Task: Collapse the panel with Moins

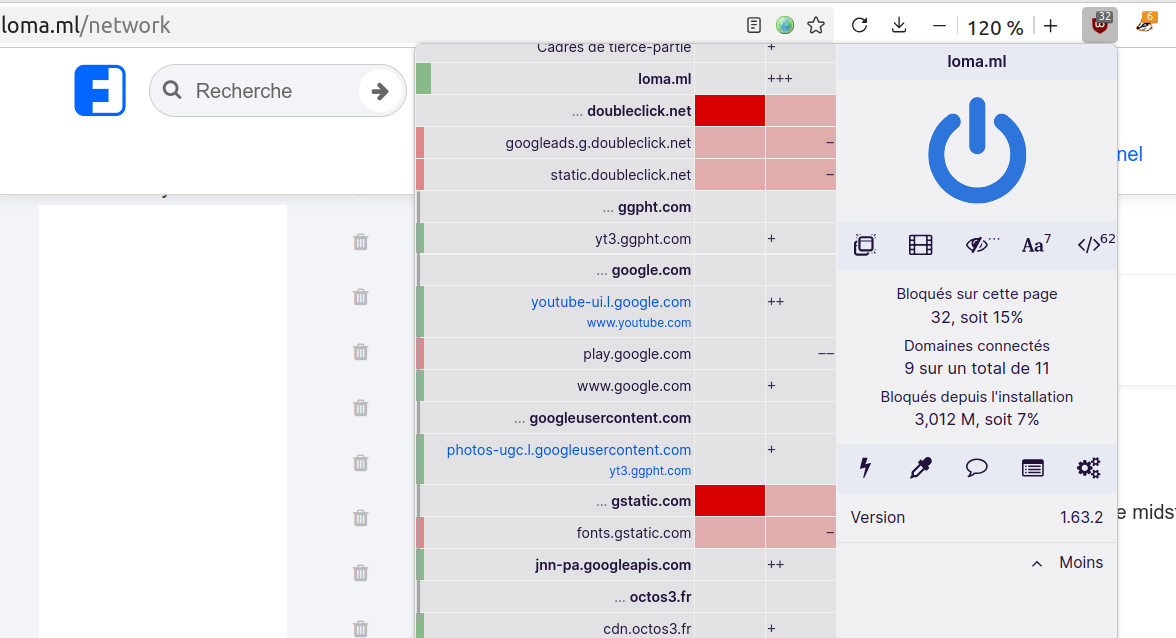Action: (1068, 563)
